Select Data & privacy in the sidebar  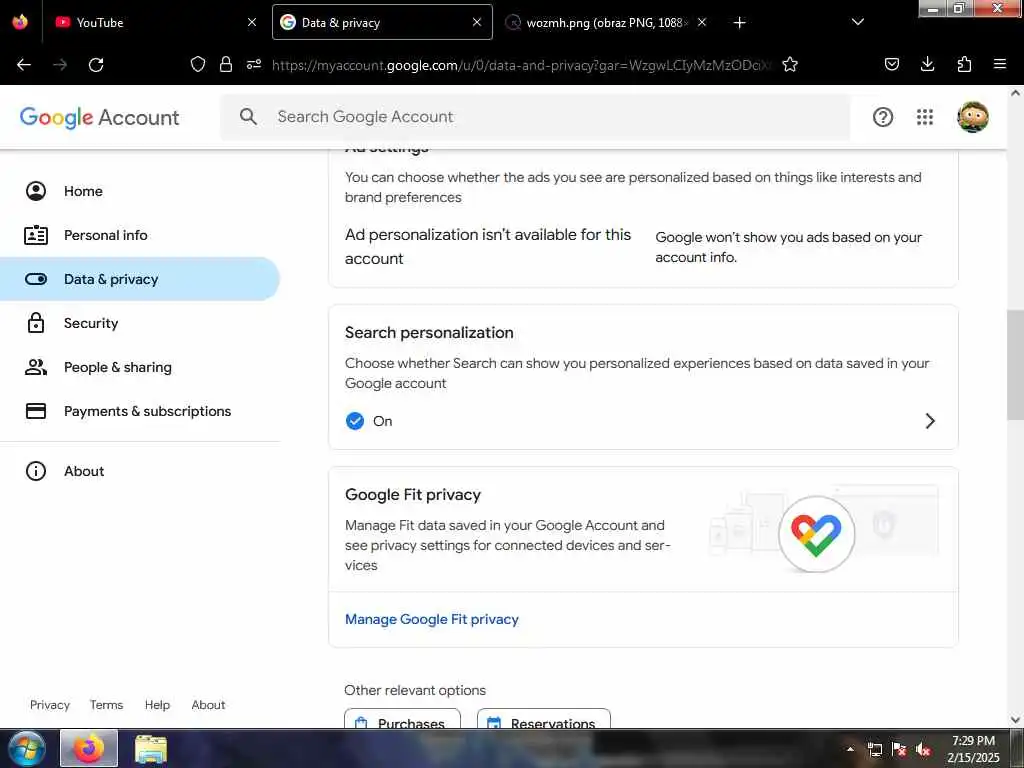coord(140,279)
